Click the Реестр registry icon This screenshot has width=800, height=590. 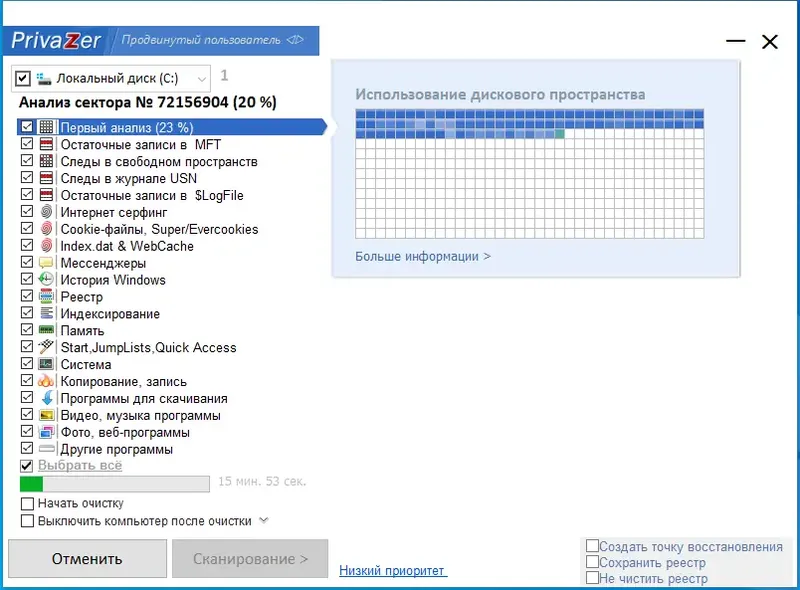click(46, 296)
